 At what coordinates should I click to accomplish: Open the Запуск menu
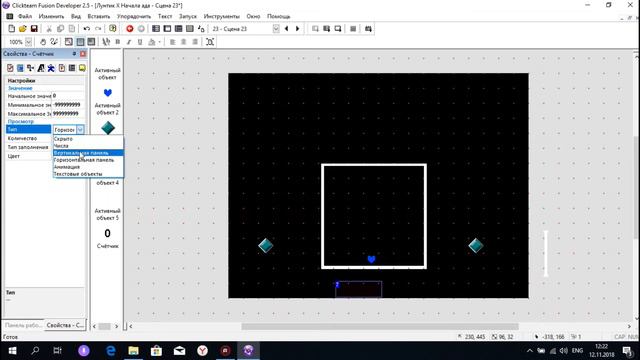point(188,16)
